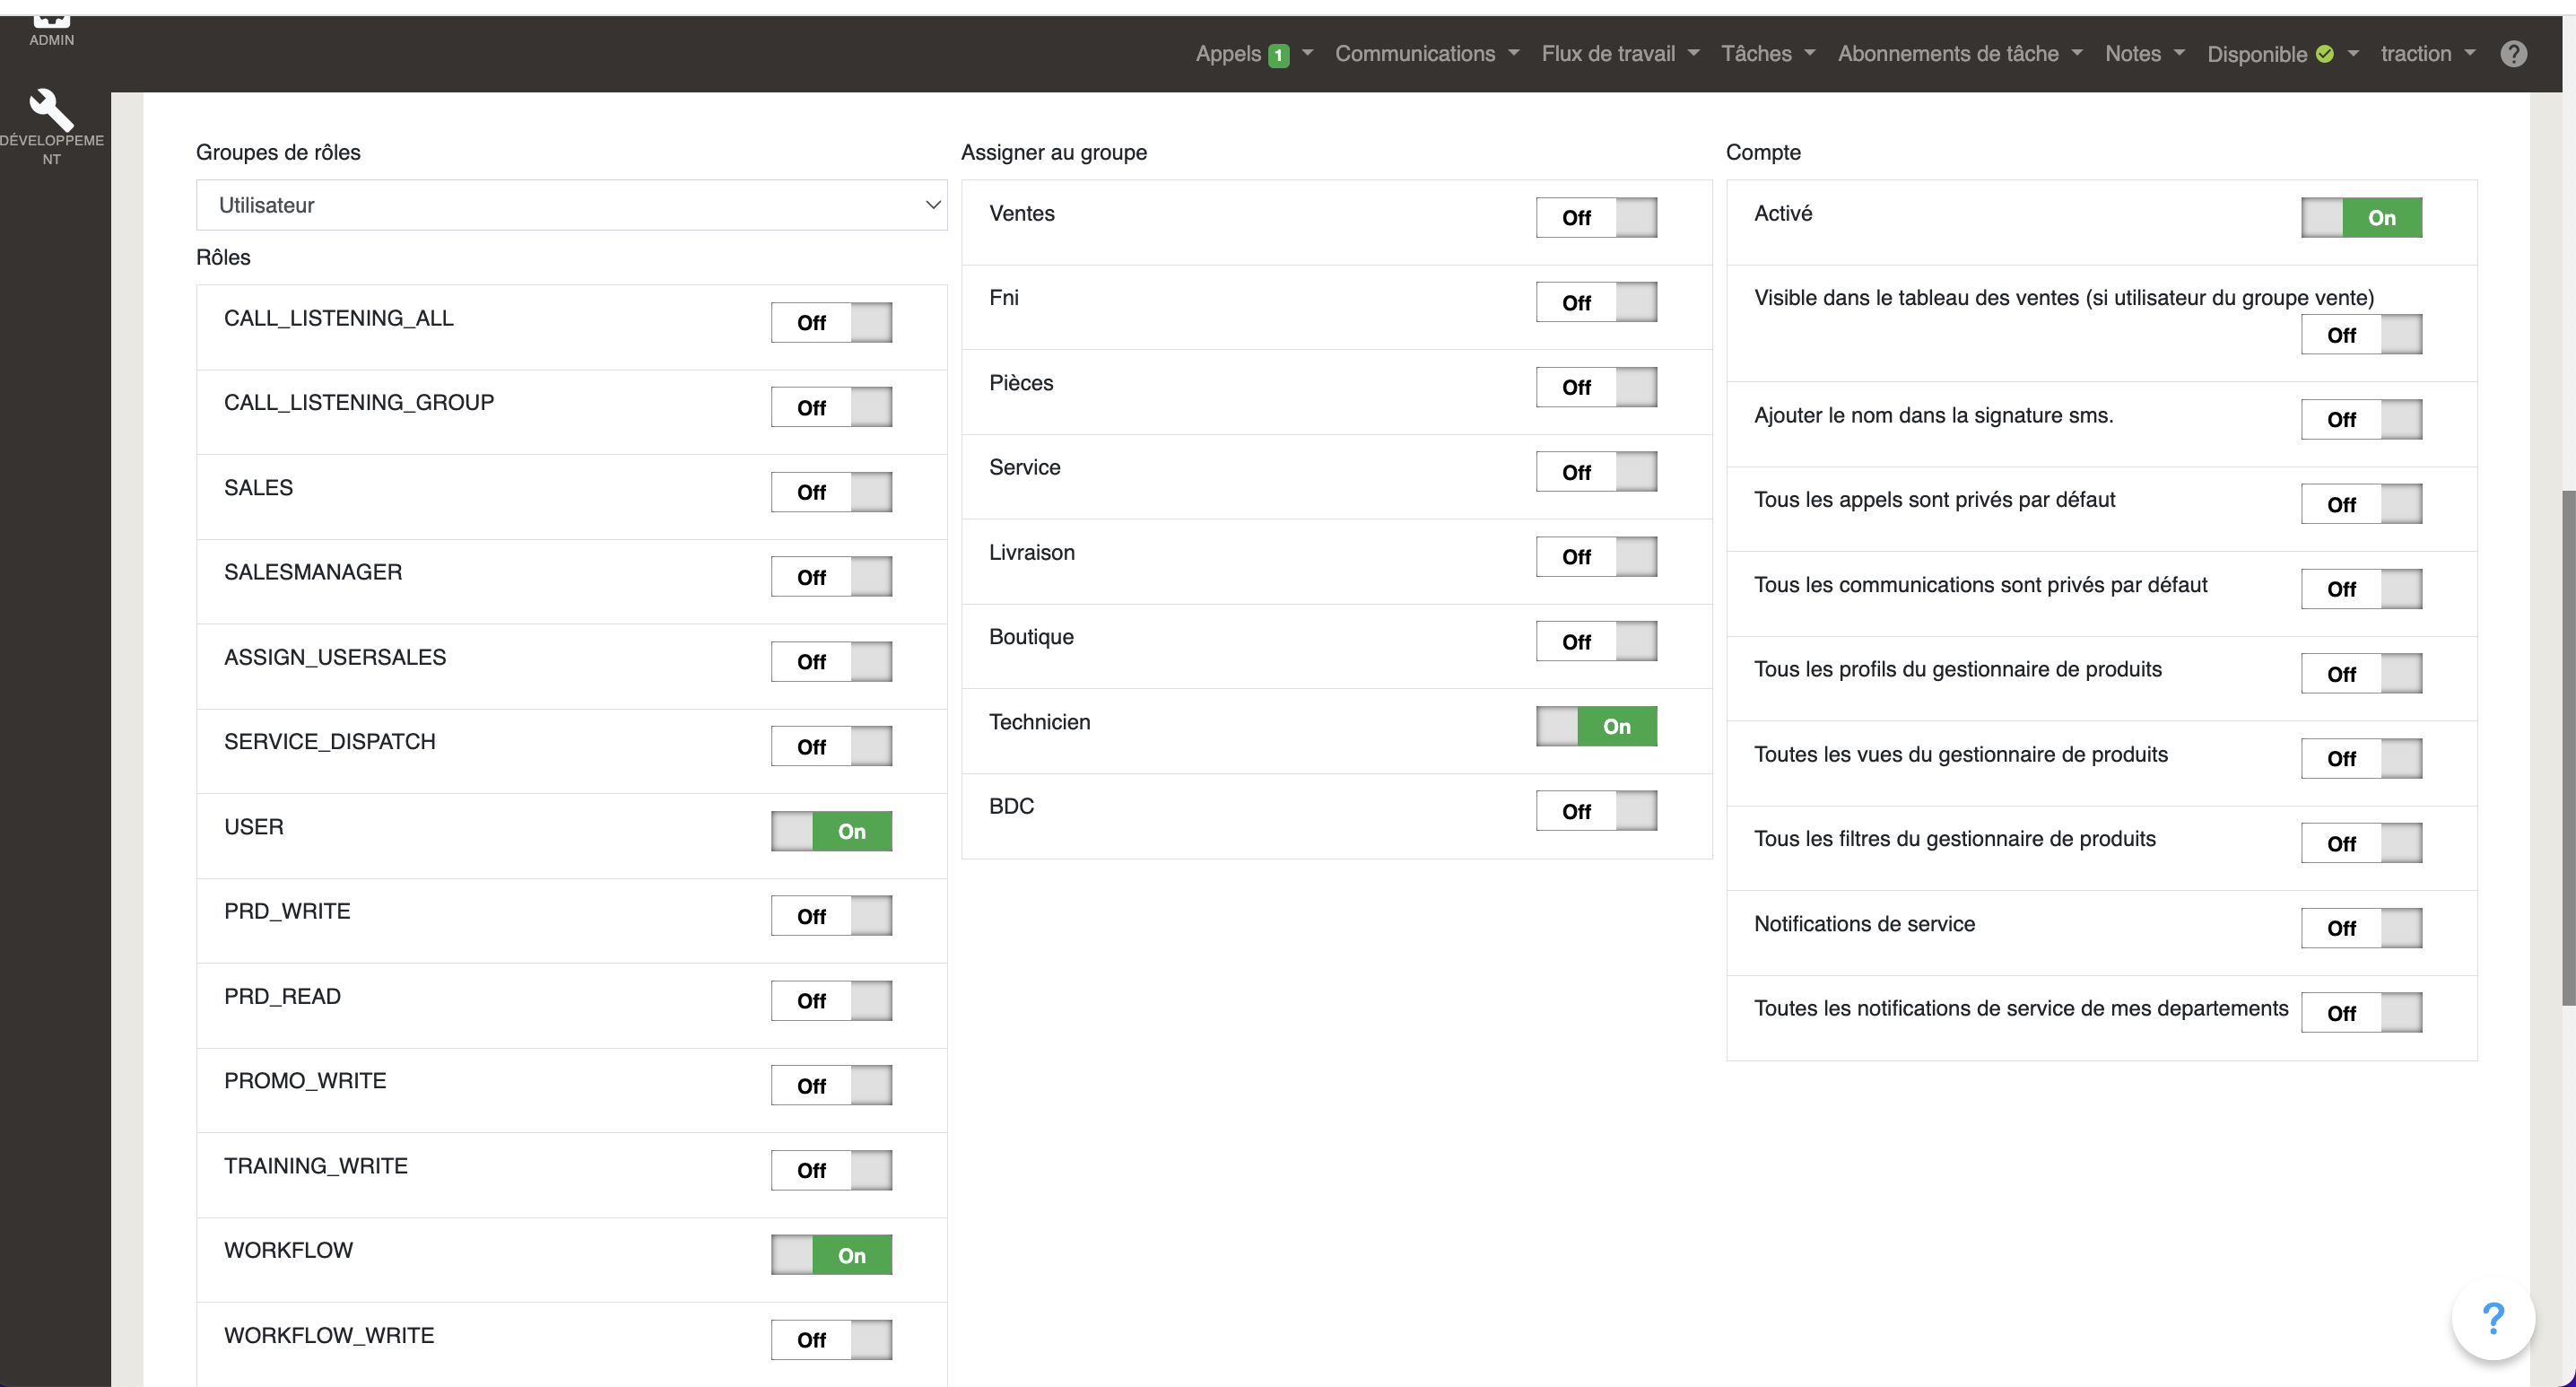
Task: Expand Abonnements de tâche menu
Action: click(1960, 54)
